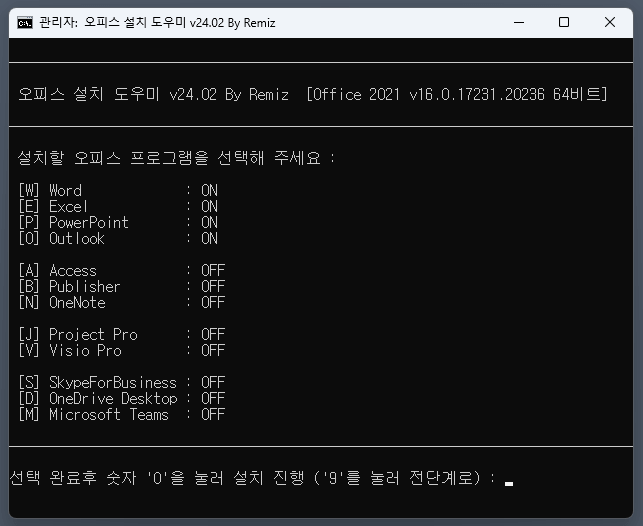Image resolution: width=643 pixels, height=526 pixels.
Task: Click the OFF status next to Project Pro
Action: (x=213, y=335)
